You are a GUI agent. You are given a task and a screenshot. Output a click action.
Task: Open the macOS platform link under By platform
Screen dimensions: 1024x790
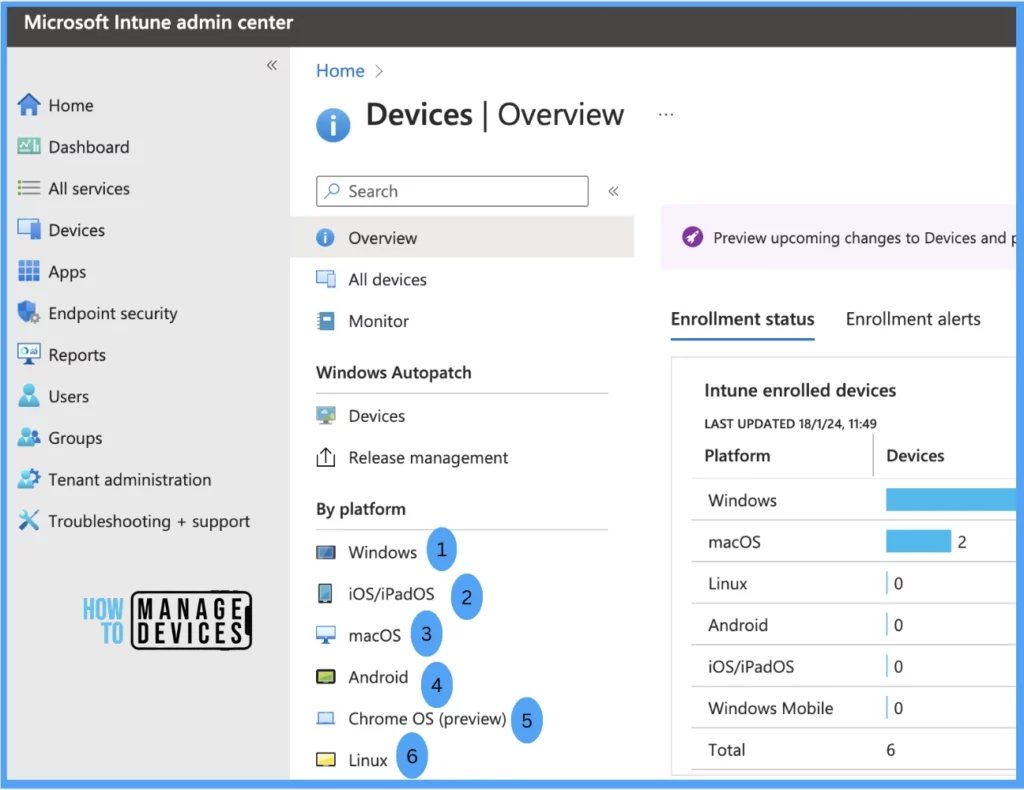(374, 635)
